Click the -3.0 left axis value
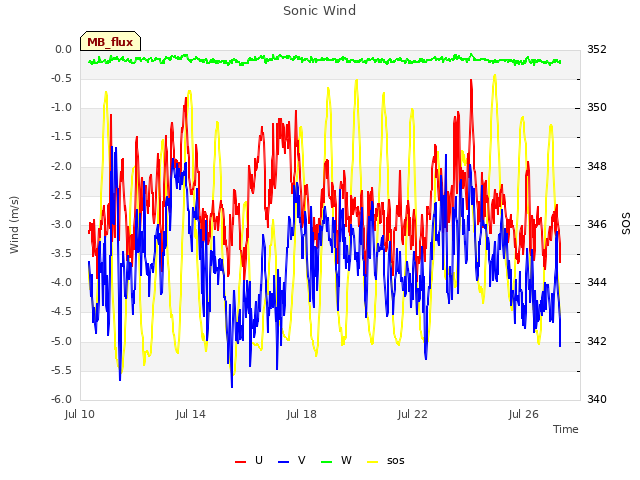The height and width of the screenshot is (480, 640). [x=61, y=224]
